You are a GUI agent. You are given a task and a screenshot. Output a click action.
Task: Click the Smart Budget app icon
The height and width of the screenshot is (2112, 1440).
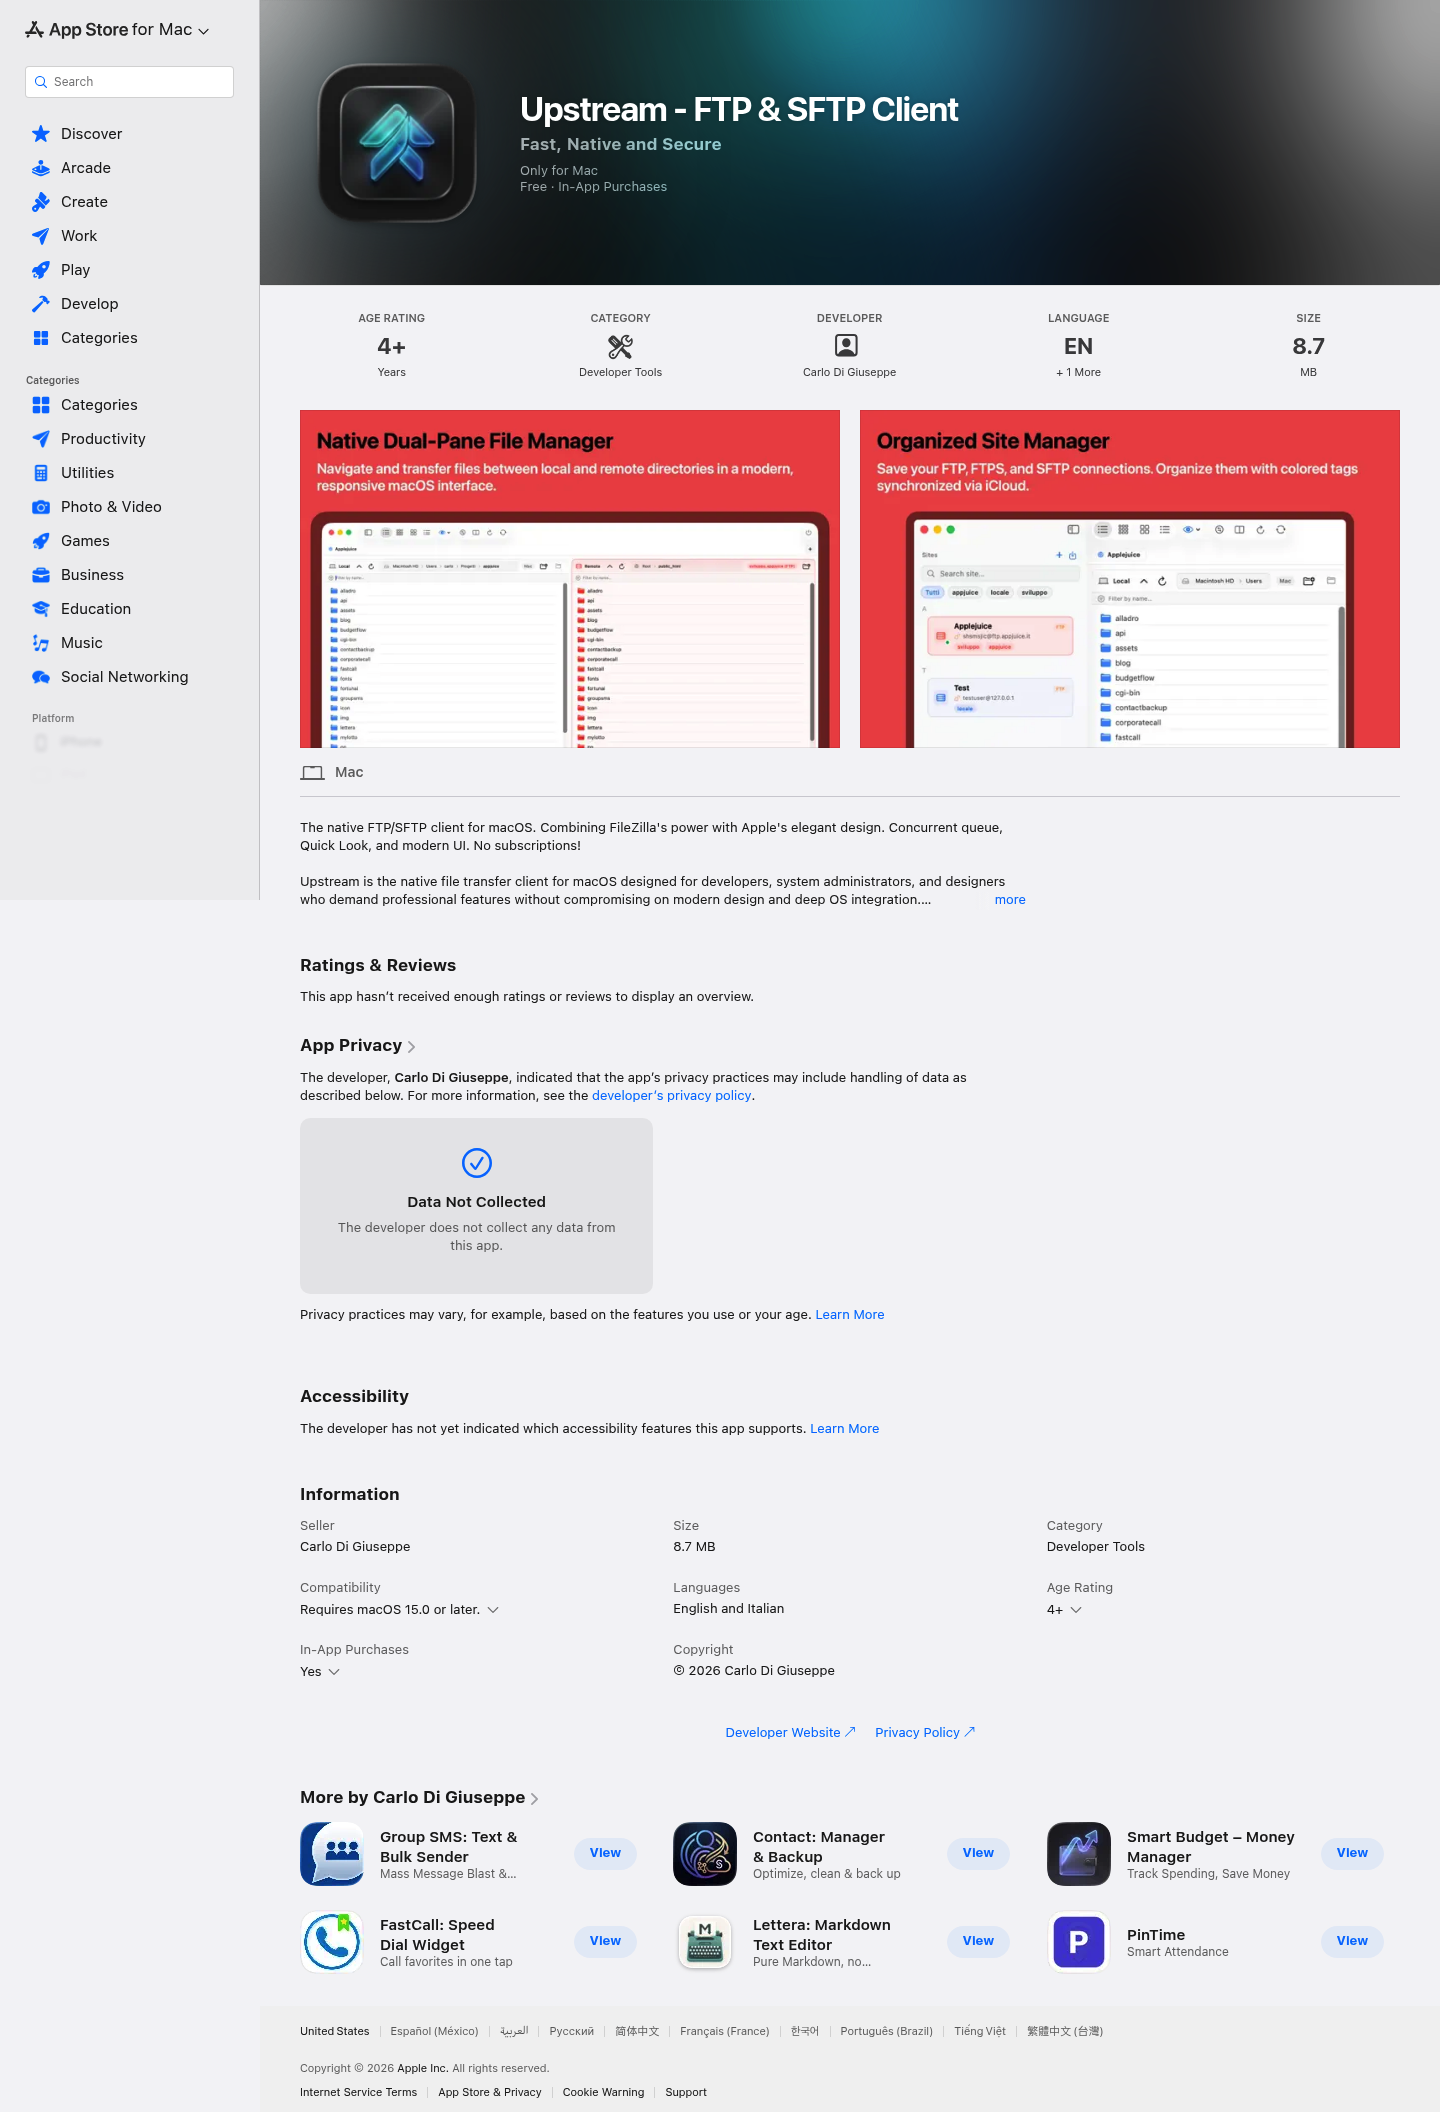tap(1079, 1854)
